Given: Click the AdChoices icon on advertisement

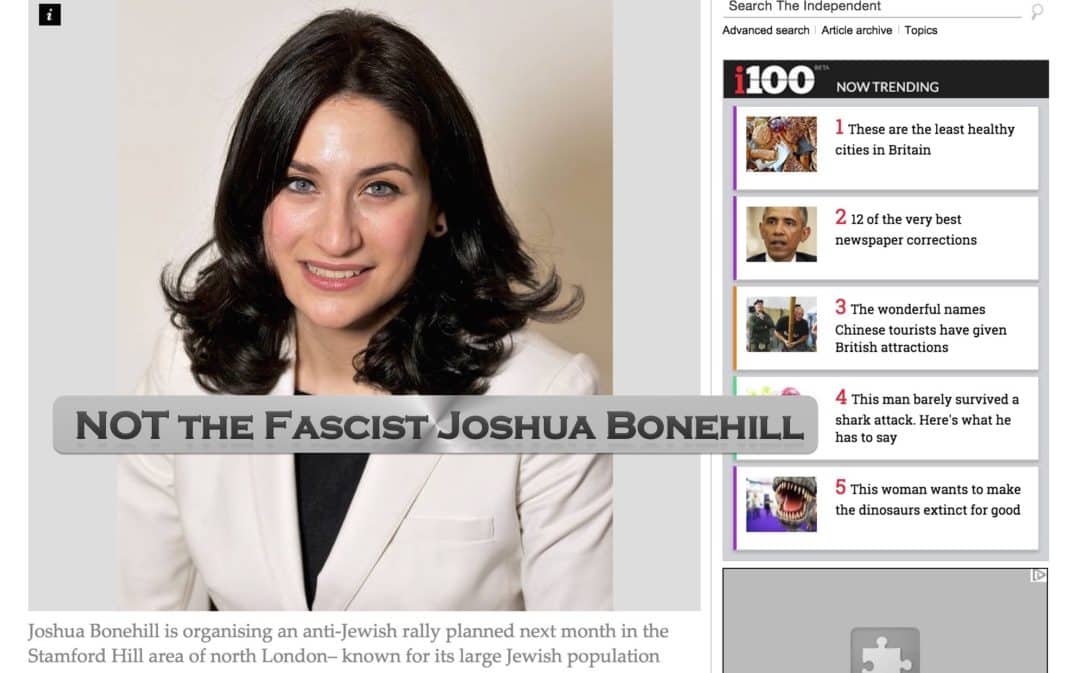Looking at the screenshot, I should click(1039, 576).
